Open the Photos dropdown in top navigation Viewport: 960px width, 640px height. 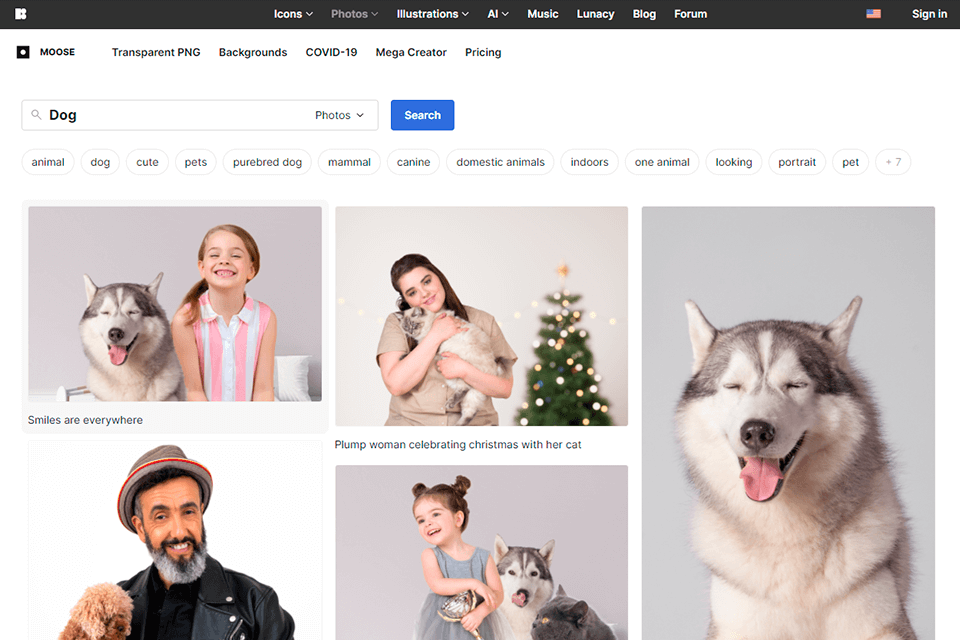tap(354, 13)
